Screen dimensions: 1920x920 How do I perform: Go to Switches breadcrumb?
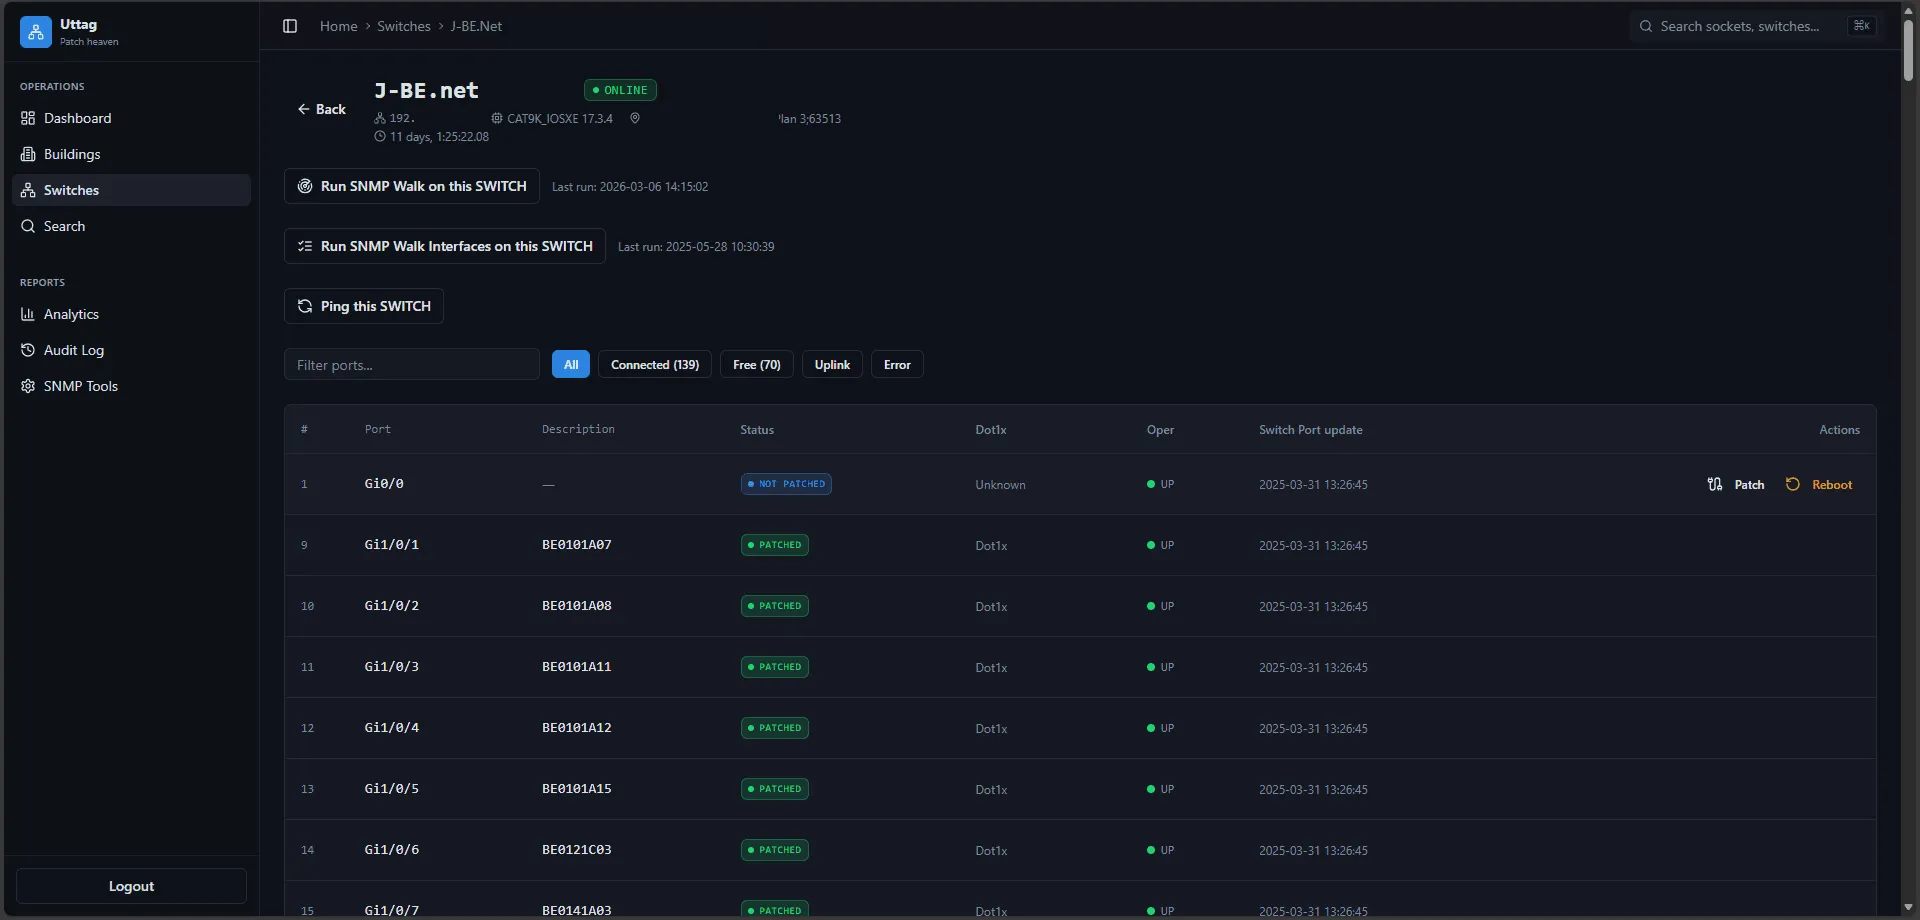(404, 26)
